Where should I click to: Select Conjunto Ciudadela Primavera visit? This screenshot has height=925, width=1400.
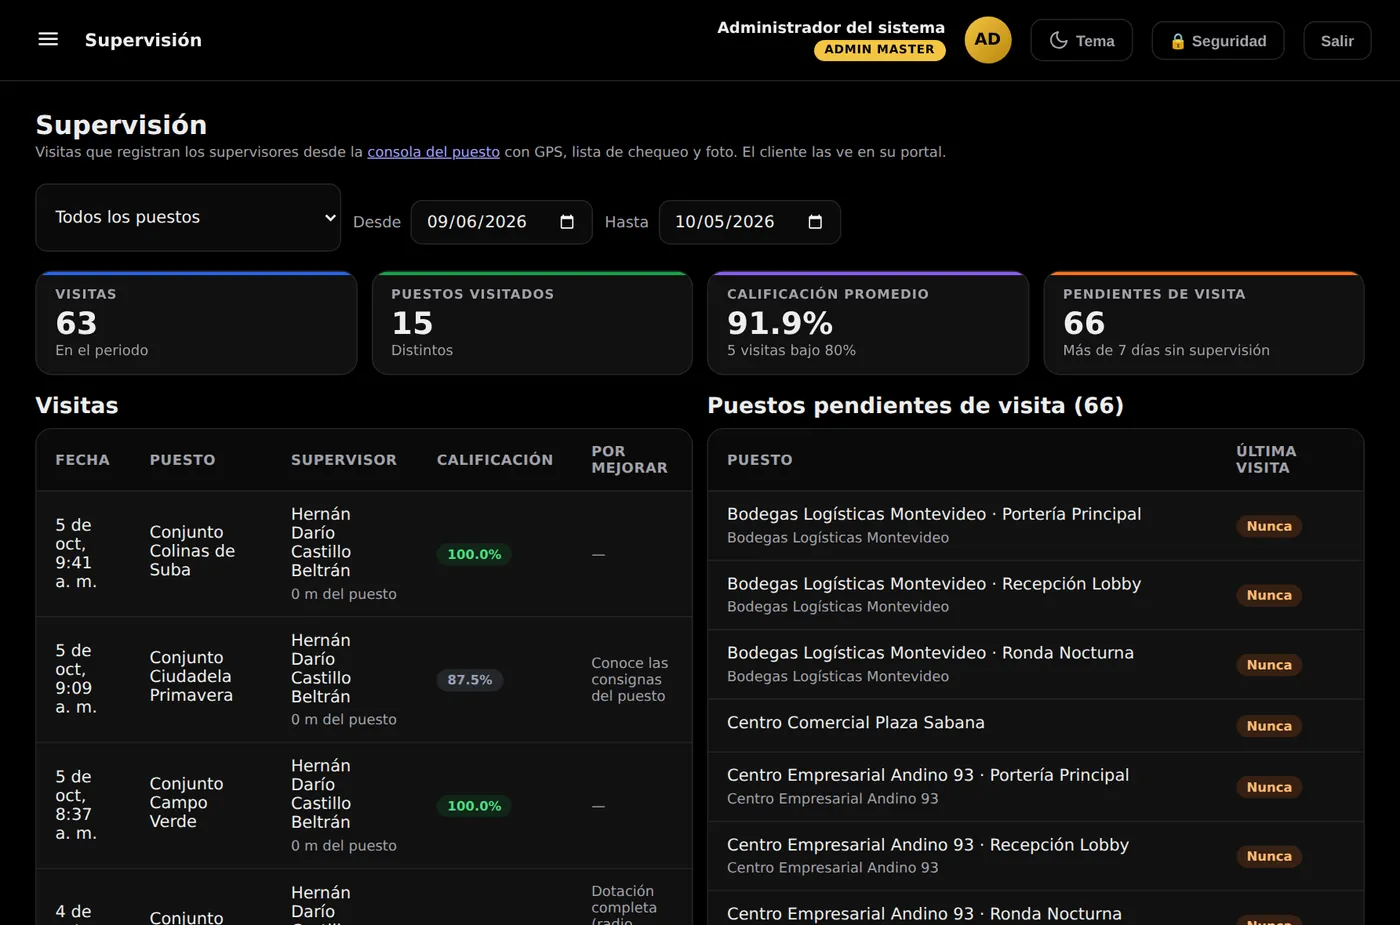364,680
